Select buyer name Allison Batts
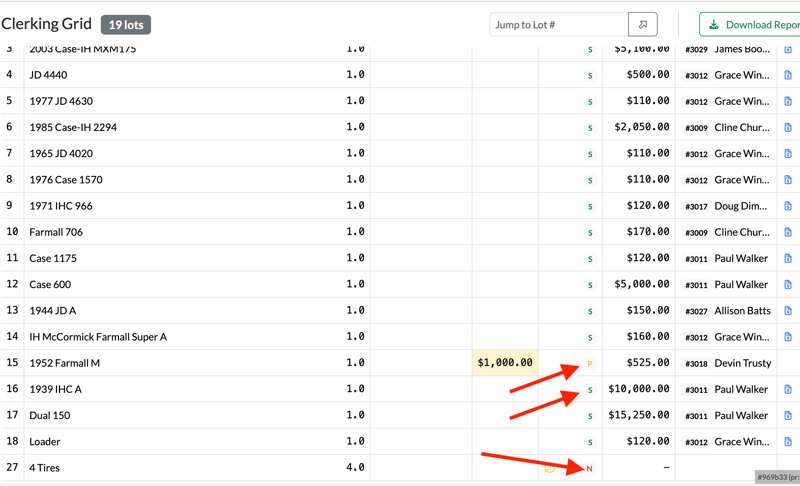Image resolution: width=800 pixels, height=486 pixels. 742,311
